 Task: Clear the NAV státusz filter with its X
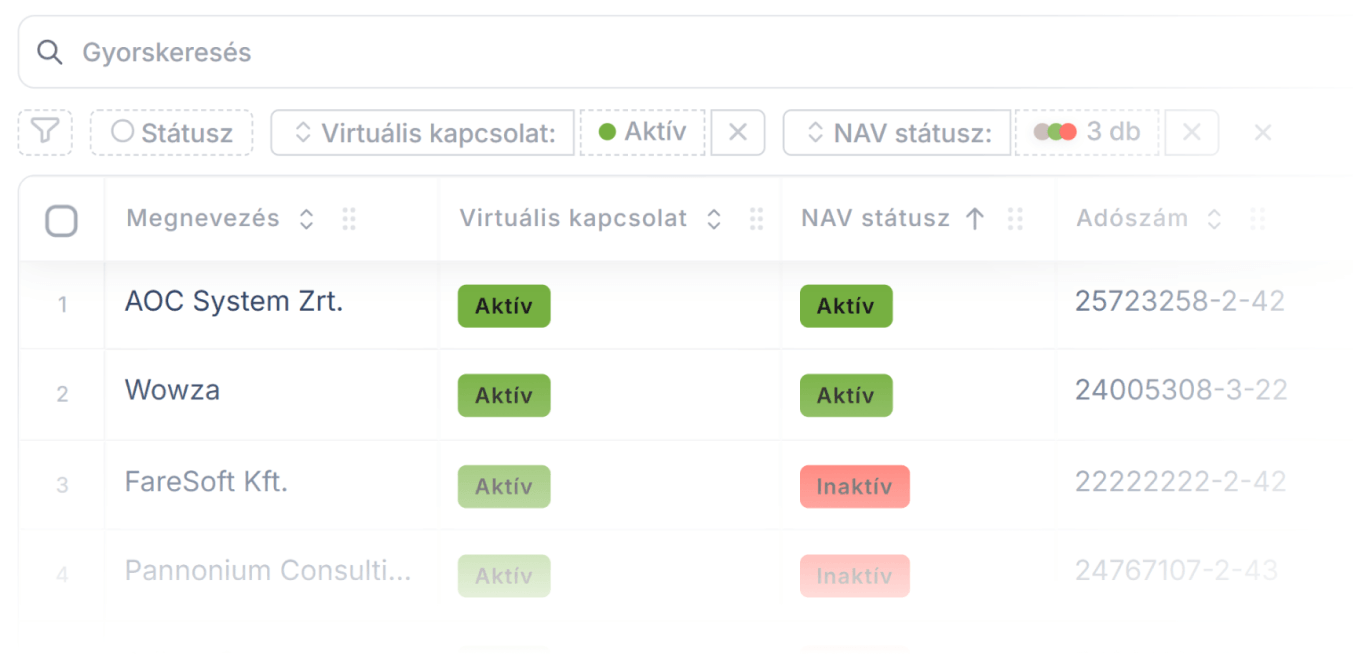pos(1190,131)
